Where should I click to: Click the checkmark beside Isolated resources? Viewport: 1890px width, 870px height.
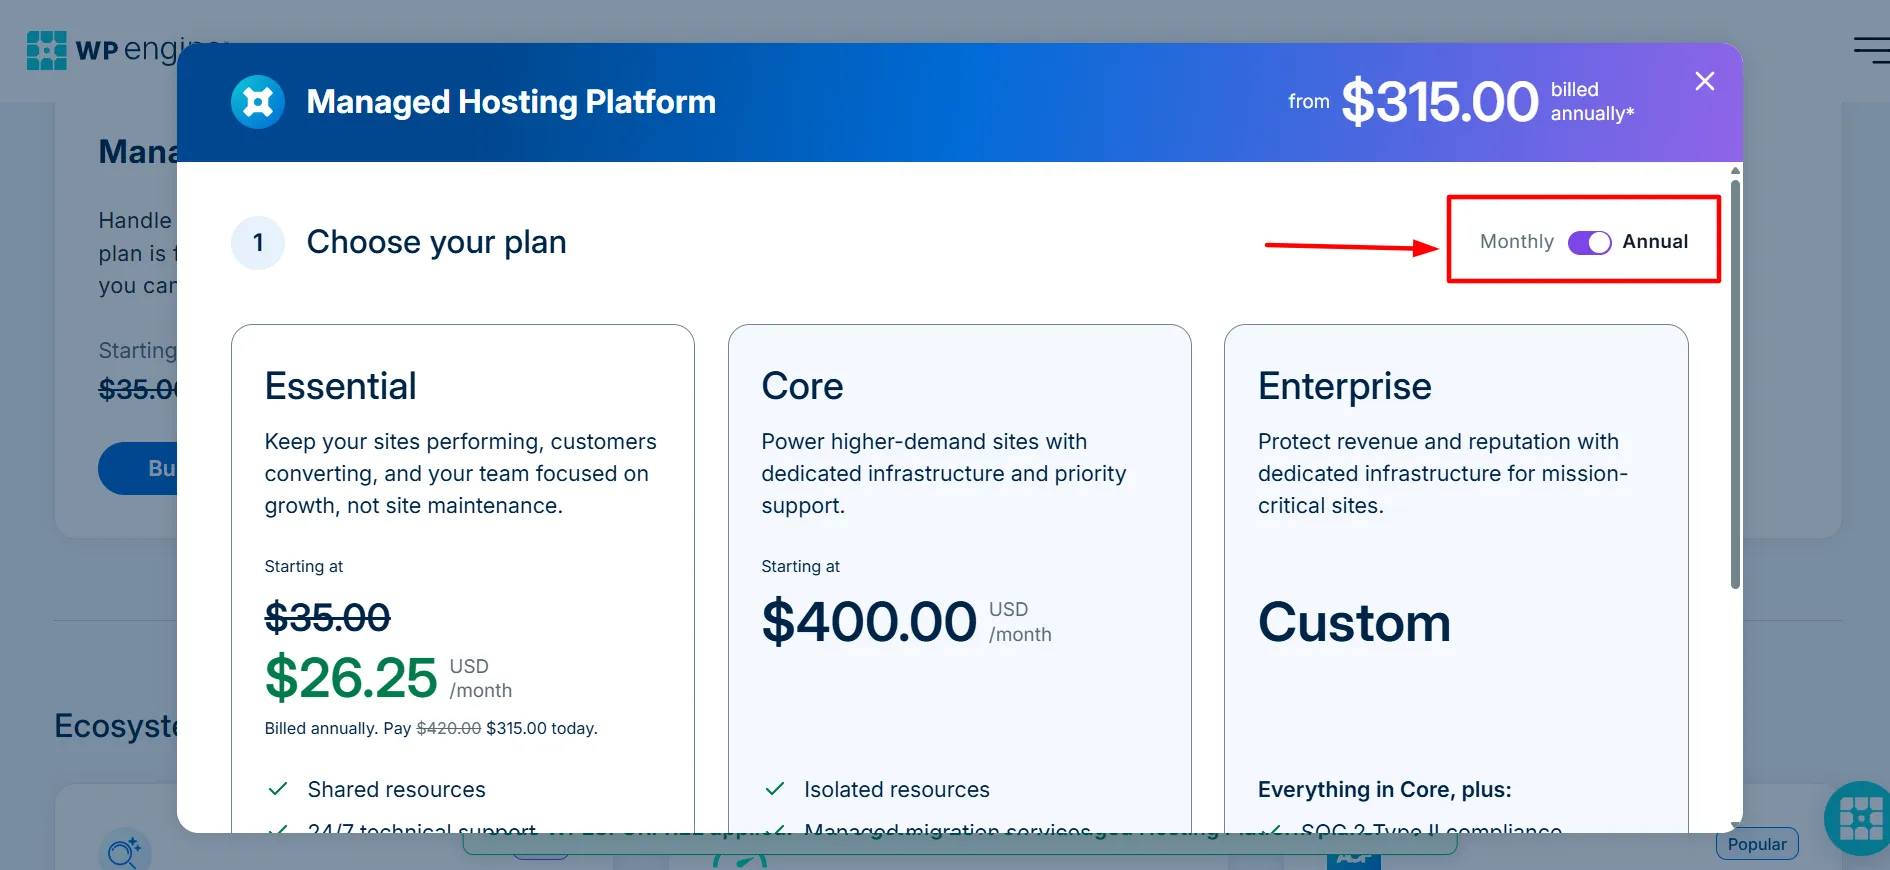pos(775,789)
